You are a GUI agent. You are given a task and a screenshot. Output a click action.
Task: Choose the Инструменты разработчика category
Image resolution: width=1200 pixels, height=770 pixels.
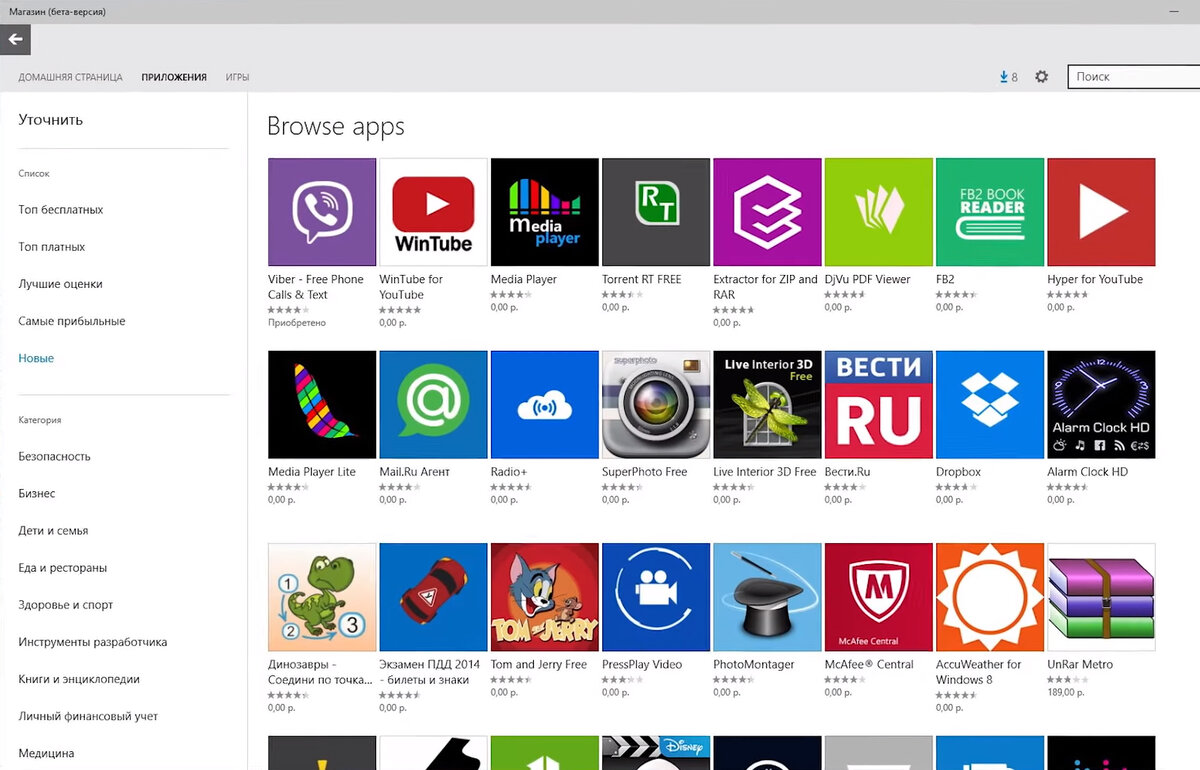coord(93,642)
